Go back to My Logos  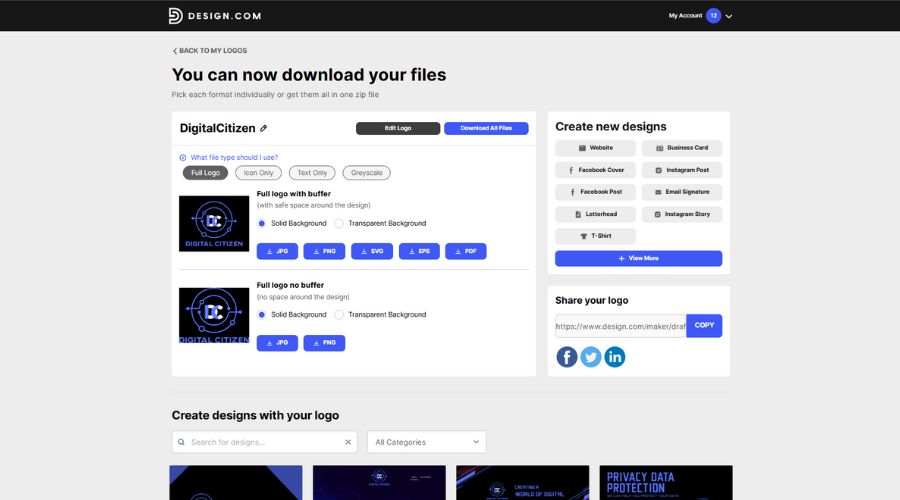210,51
